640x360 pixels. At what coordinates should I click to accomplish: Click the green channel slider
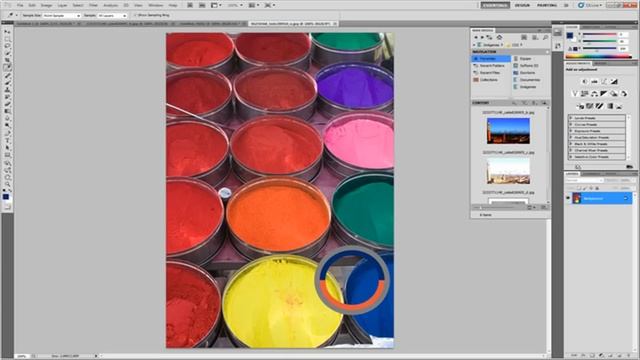click(599, 41)
